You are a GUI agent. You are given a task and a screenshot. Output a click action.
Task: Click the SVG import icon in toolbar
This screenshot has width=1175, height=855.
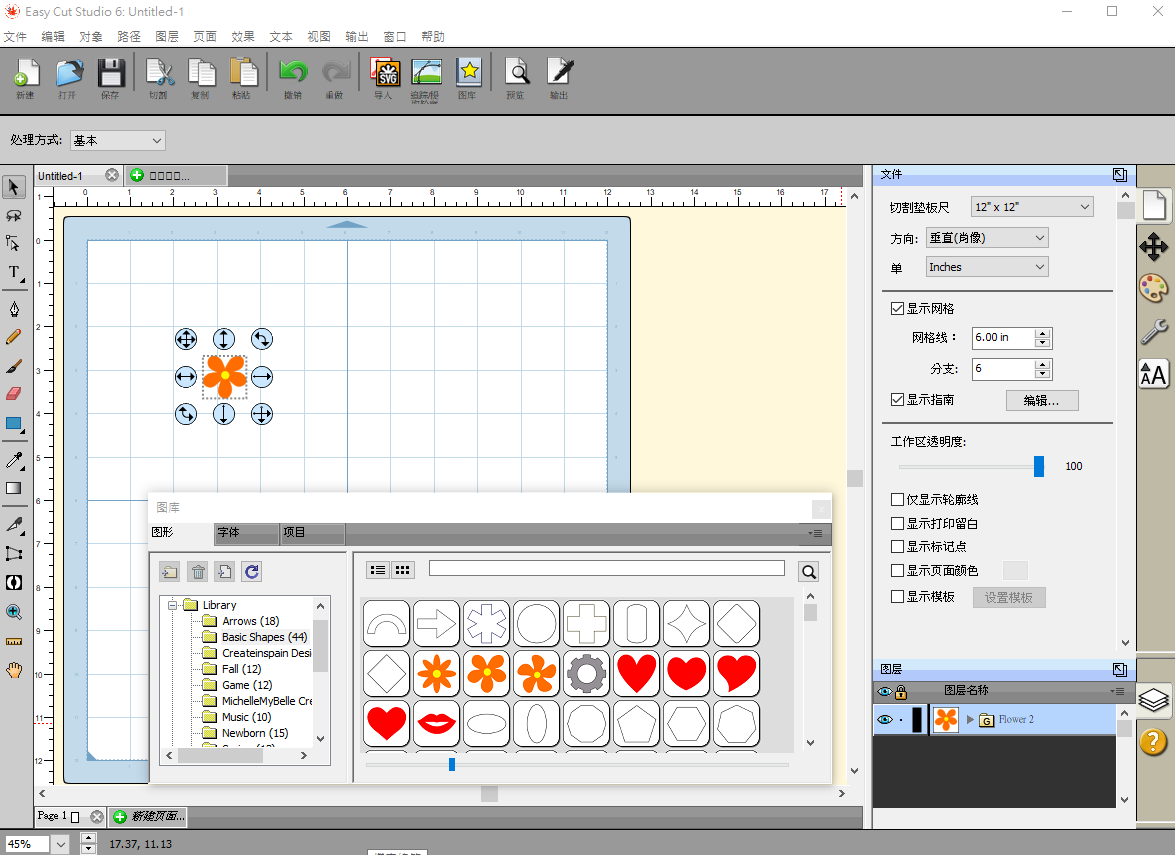[x=385, y=73]
